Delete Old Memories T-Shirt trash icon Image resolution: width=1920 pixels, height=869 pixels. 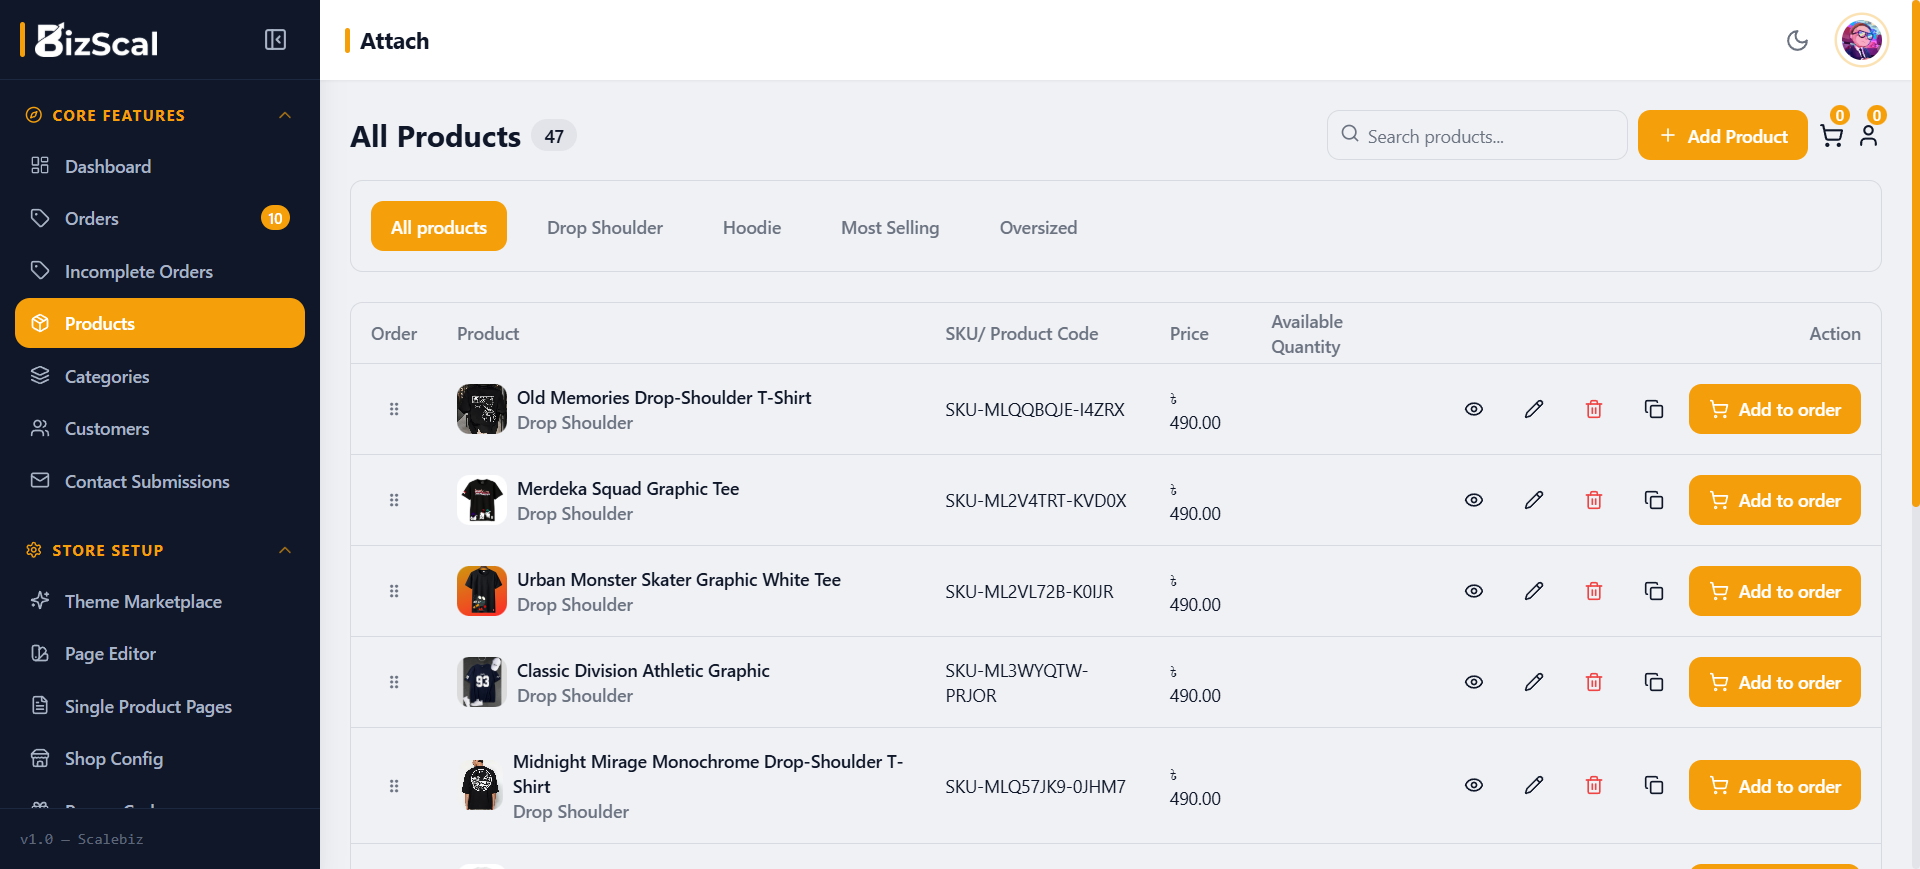[x=1594, y=409]
